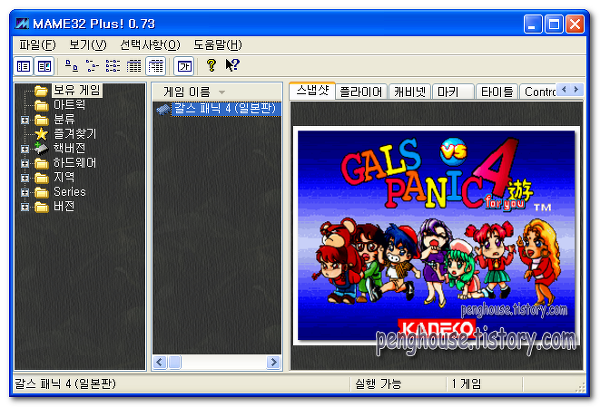Select 지역 folder in tree

[x=64, y=177]
